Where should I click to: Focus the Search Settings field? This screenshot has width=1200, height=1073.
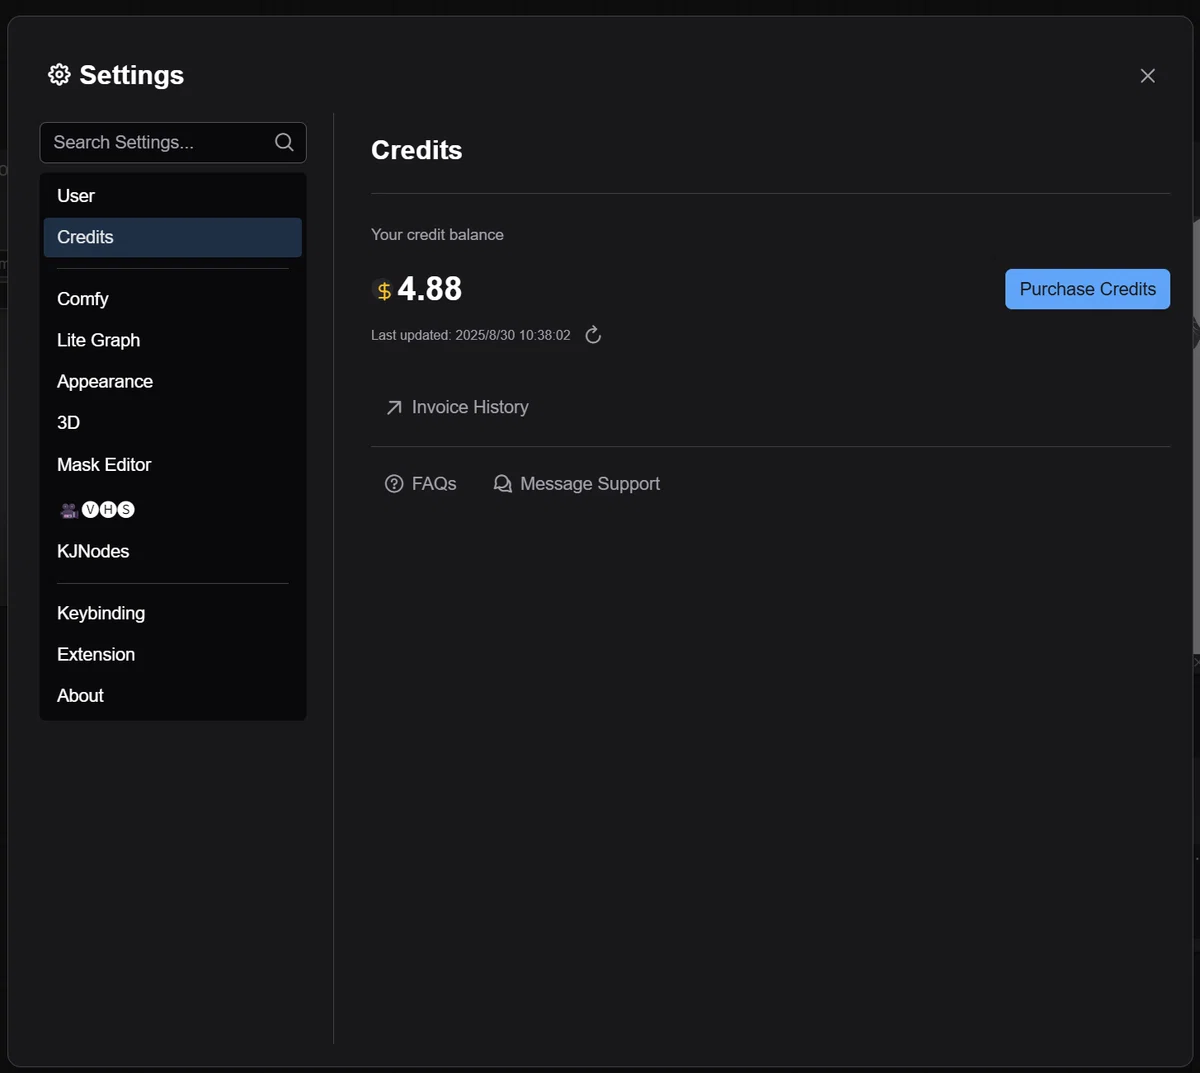[x=173, y=143]
